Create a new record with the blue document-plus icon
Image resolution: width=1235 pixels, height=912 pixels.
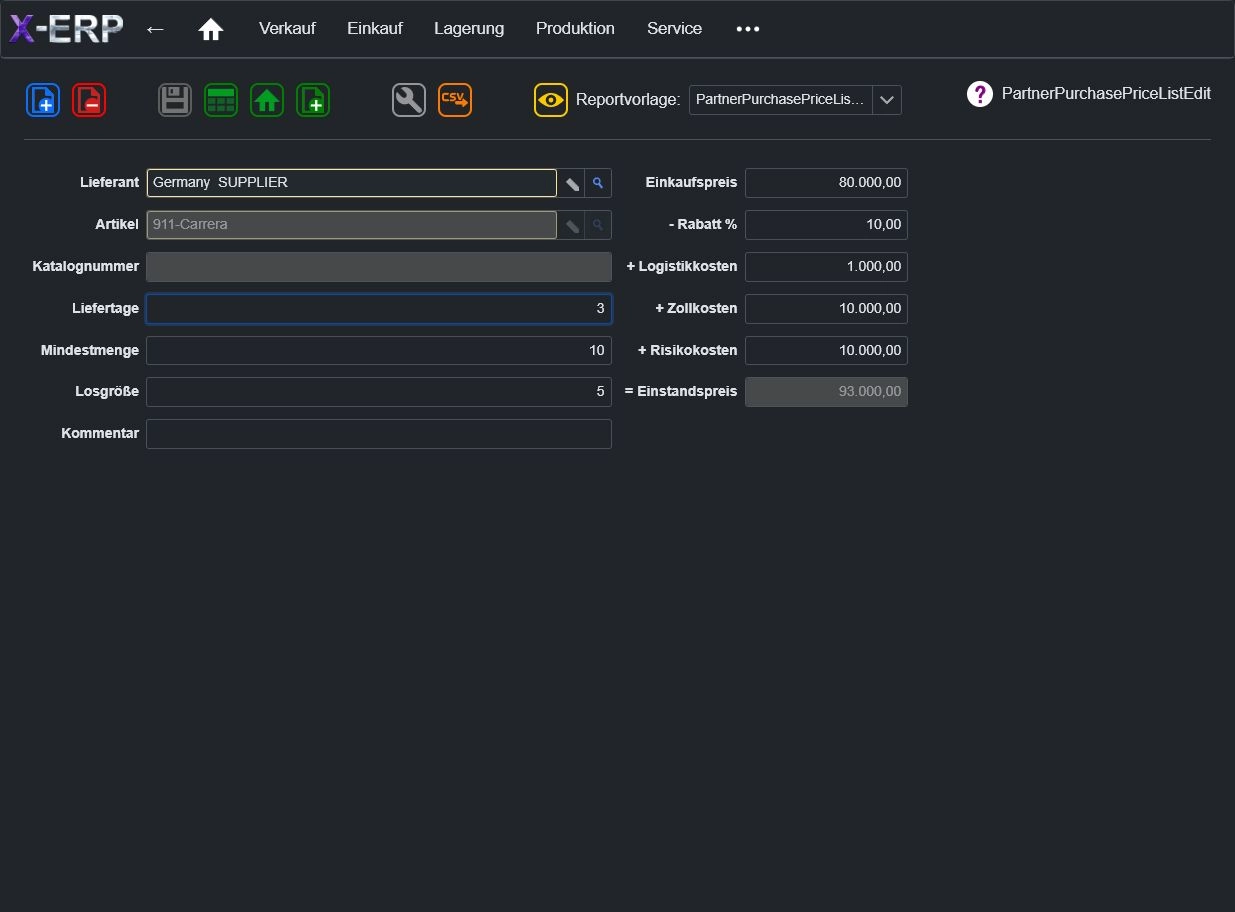[43, 100]
